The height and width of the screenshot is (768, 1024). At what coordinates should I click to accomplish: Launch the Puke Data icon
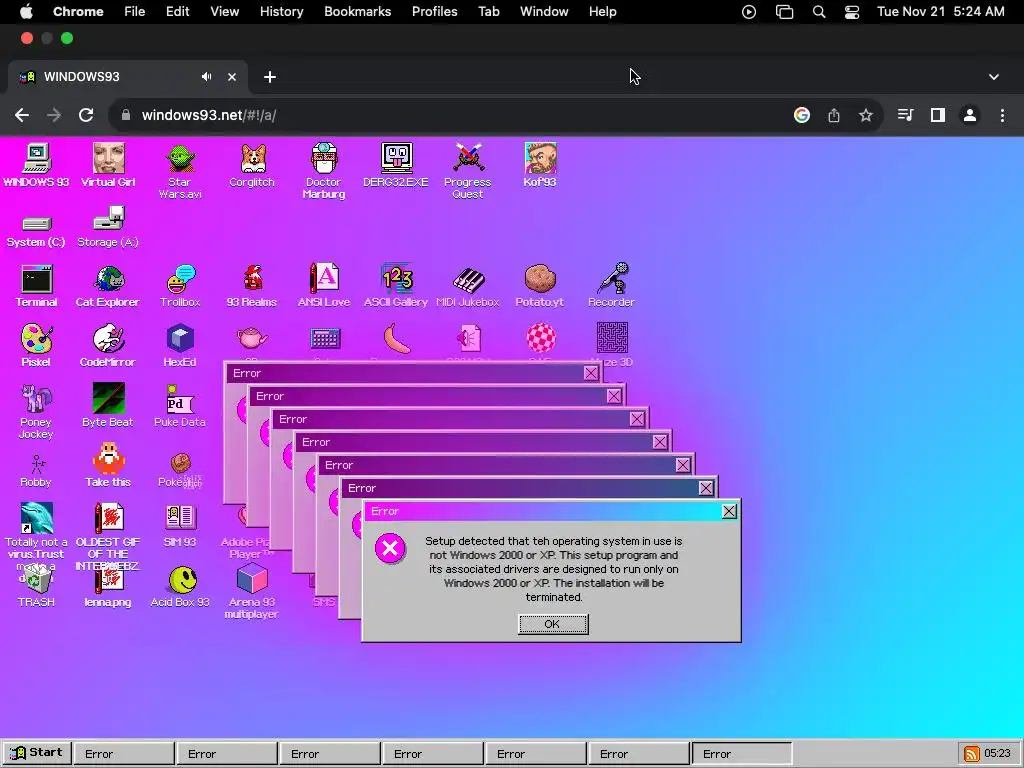pyautogui.click(x=180, y=405)
